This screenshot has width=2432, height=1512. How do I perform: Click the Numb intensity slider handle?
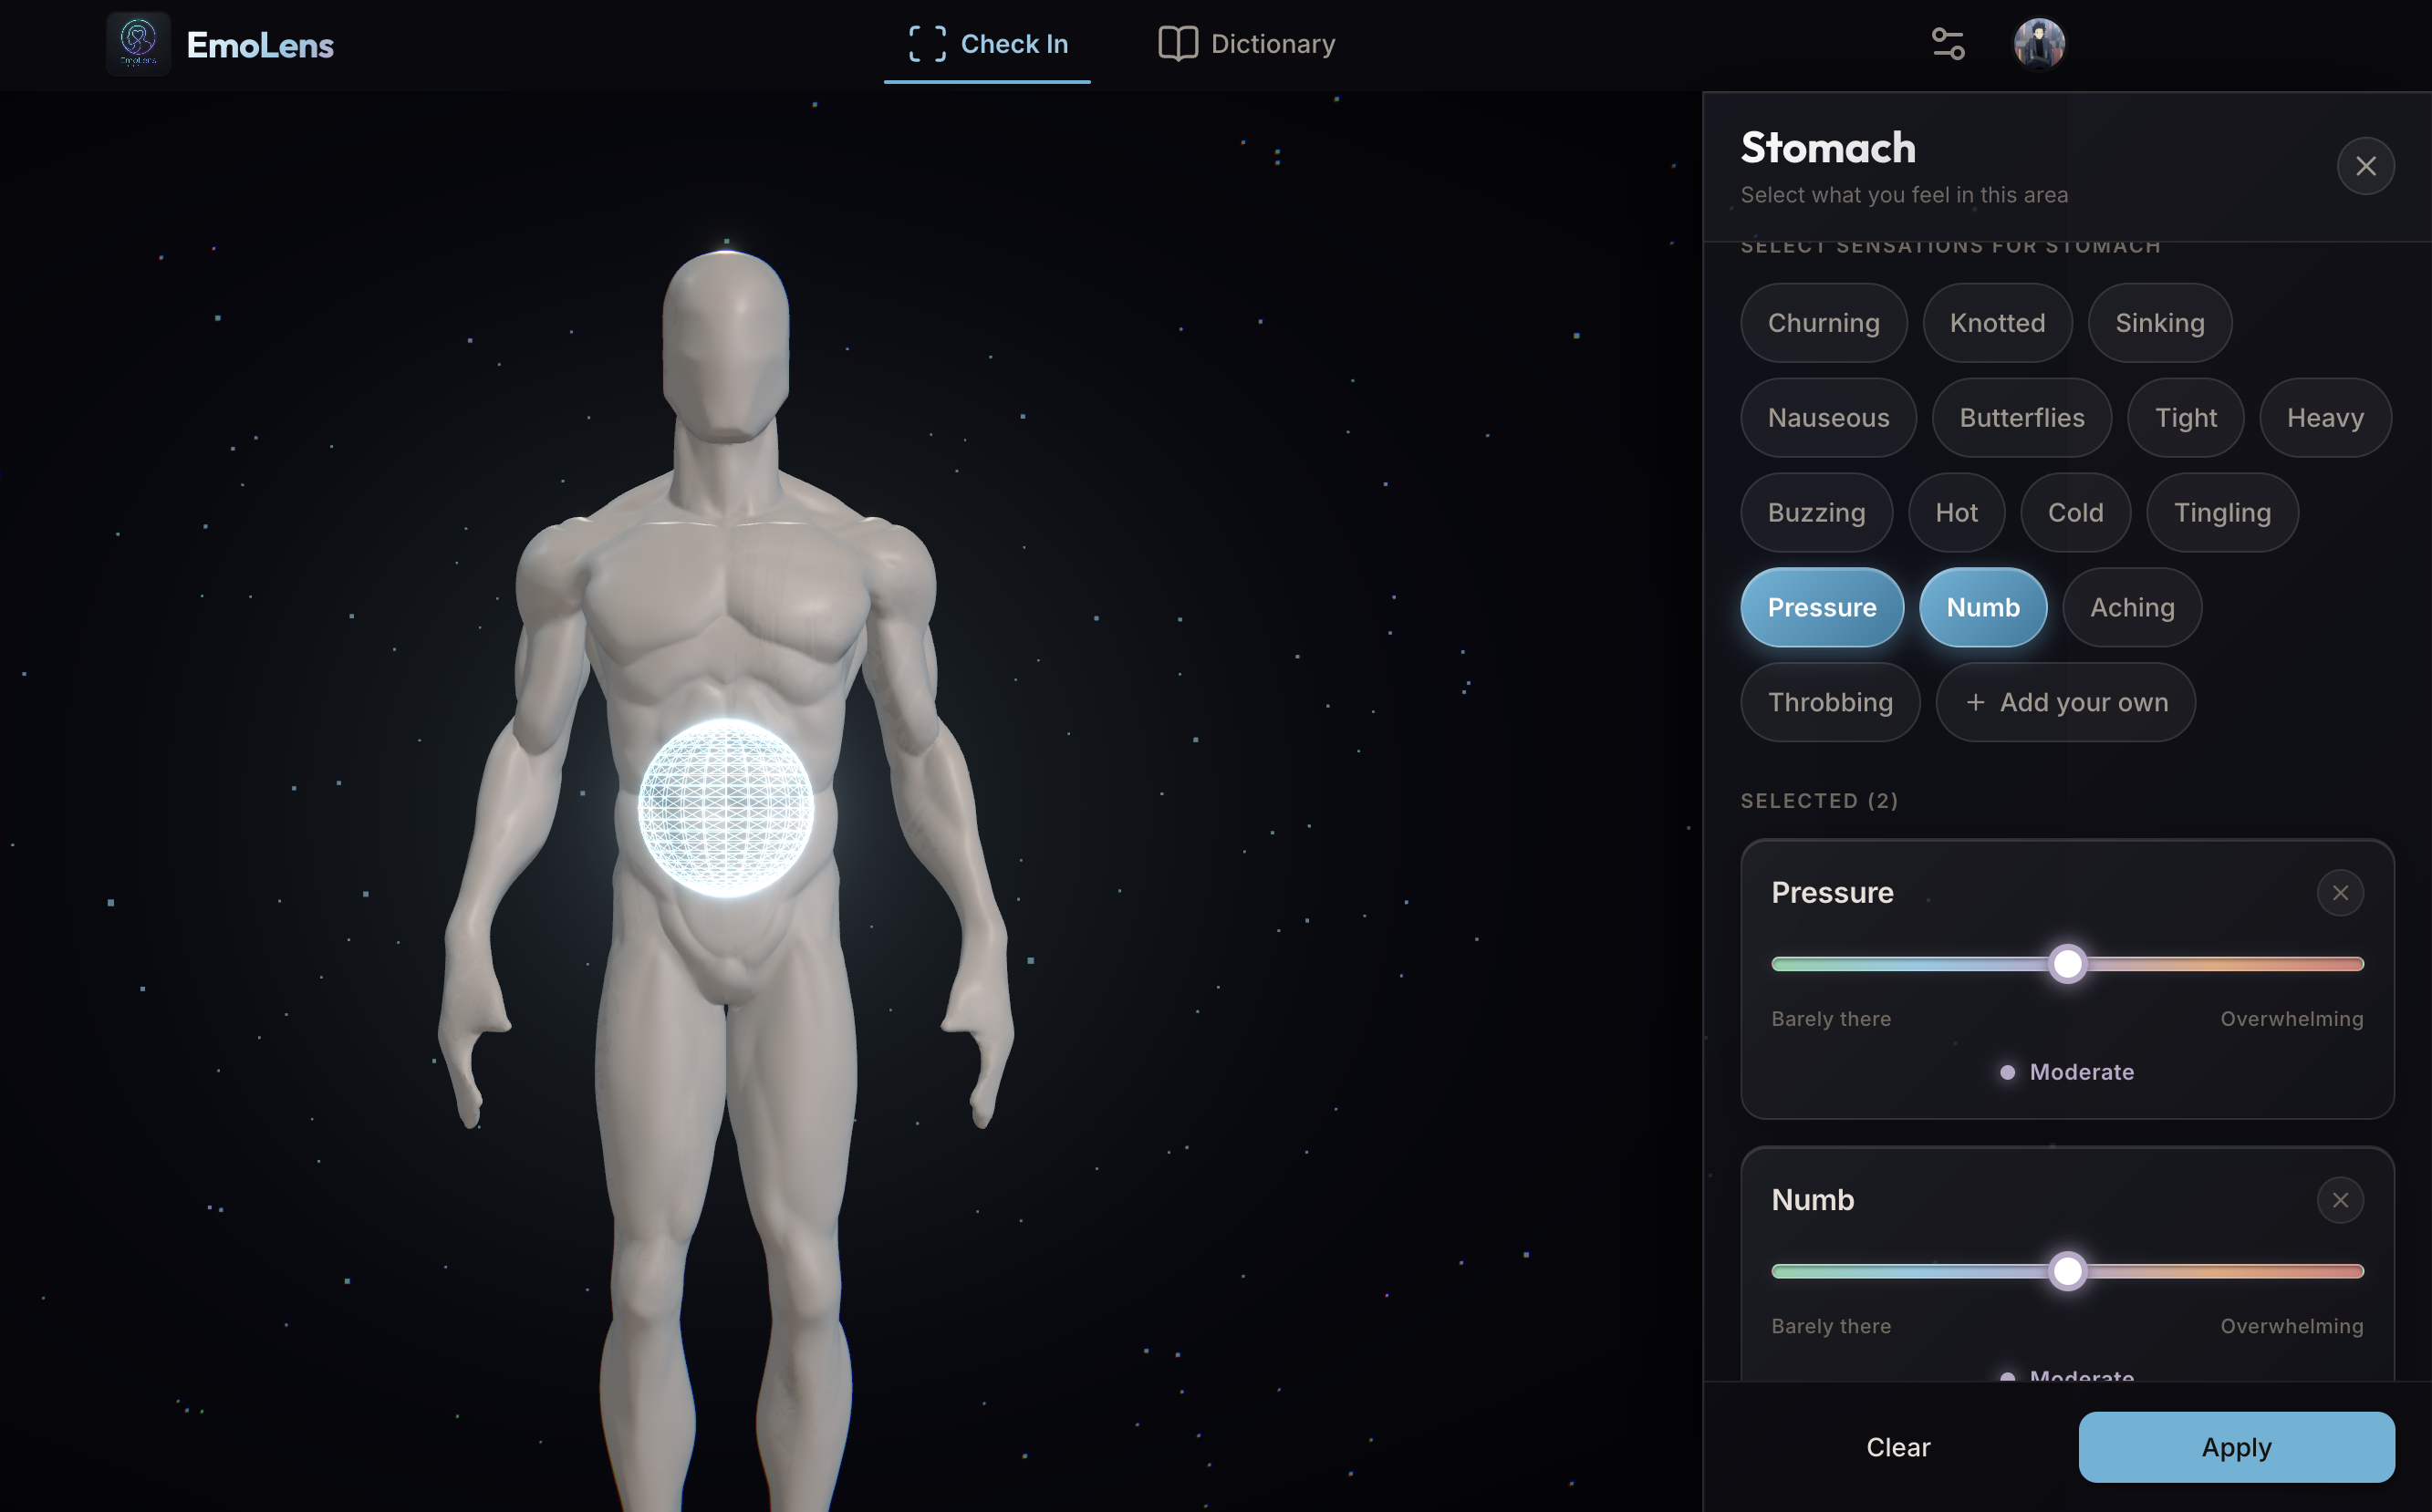(x=2067, y=1271)
